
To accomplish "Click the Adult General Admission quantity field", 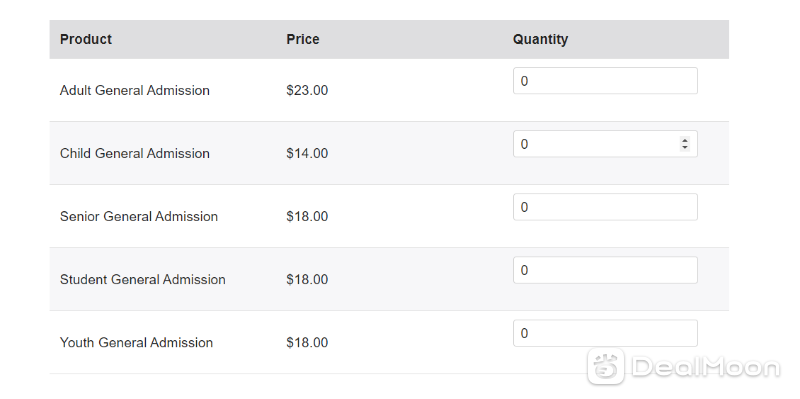I will tap(605, 81).
